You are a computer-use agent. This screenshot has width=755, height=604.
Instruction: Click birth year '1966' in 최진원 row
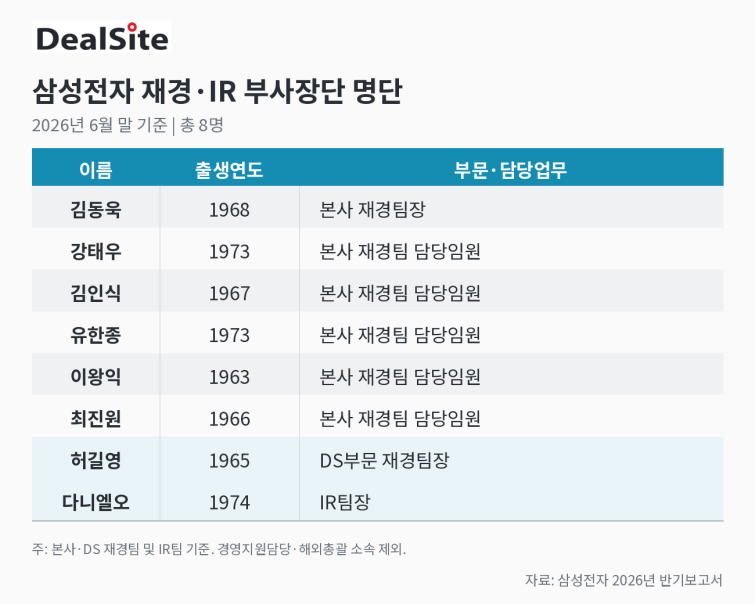[x=229, y=419]
